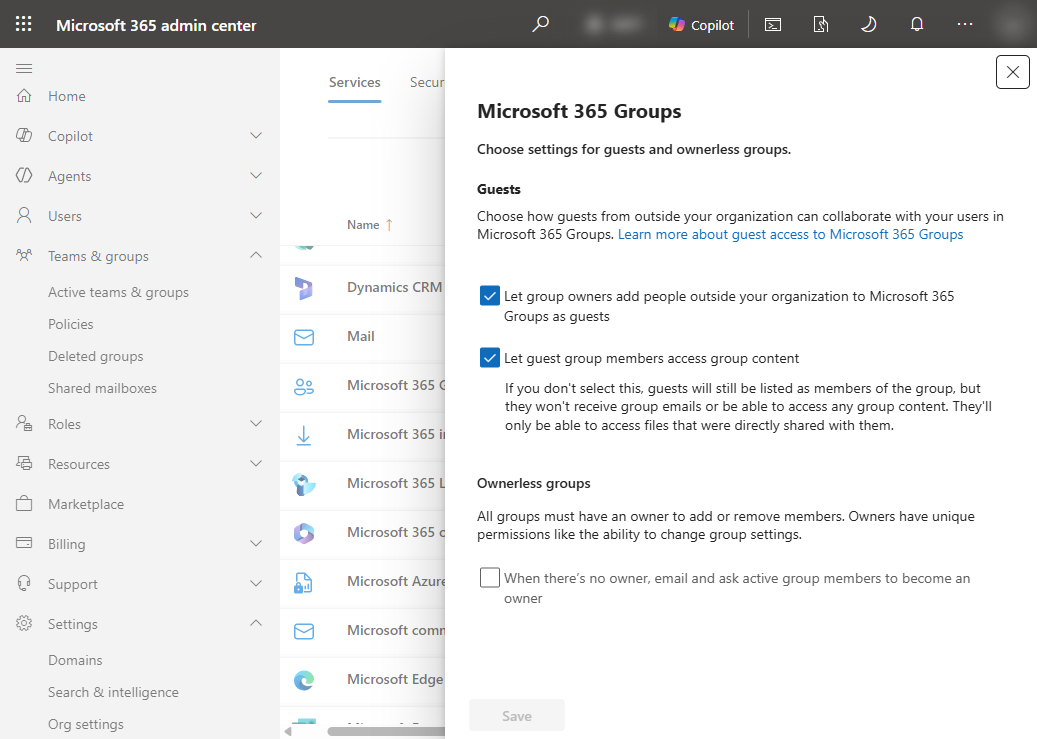The height and width of the screenshot is (739, 1037).
Task: Toggle dark mode moon icon
Action: pos(868,24)
